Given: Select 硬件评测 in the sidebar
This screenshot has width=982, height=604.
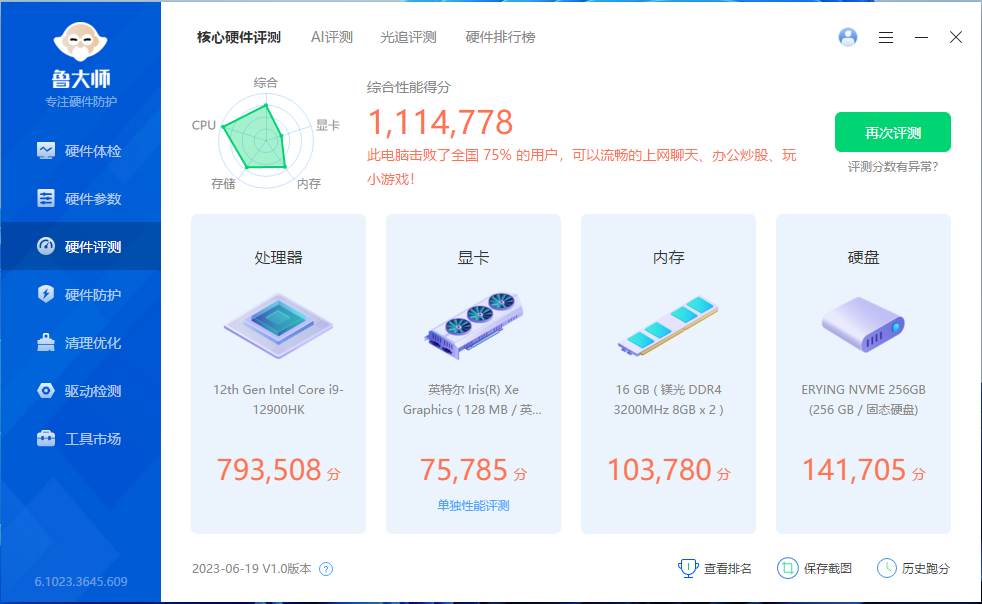Looking at the screenshot, I should (80, 246).
